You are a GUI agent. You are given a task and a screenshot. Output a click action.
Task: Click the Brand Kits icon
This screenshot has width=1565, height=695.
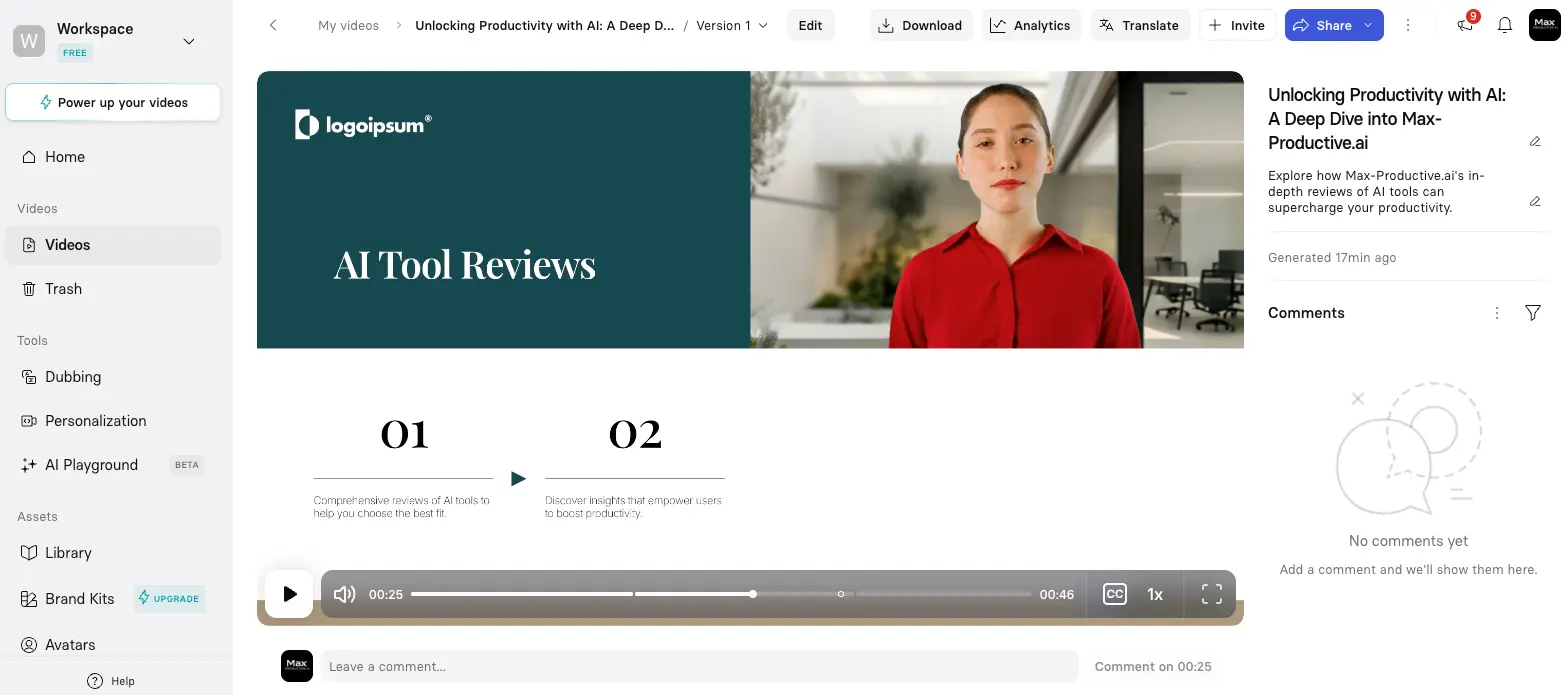(29, 599)
